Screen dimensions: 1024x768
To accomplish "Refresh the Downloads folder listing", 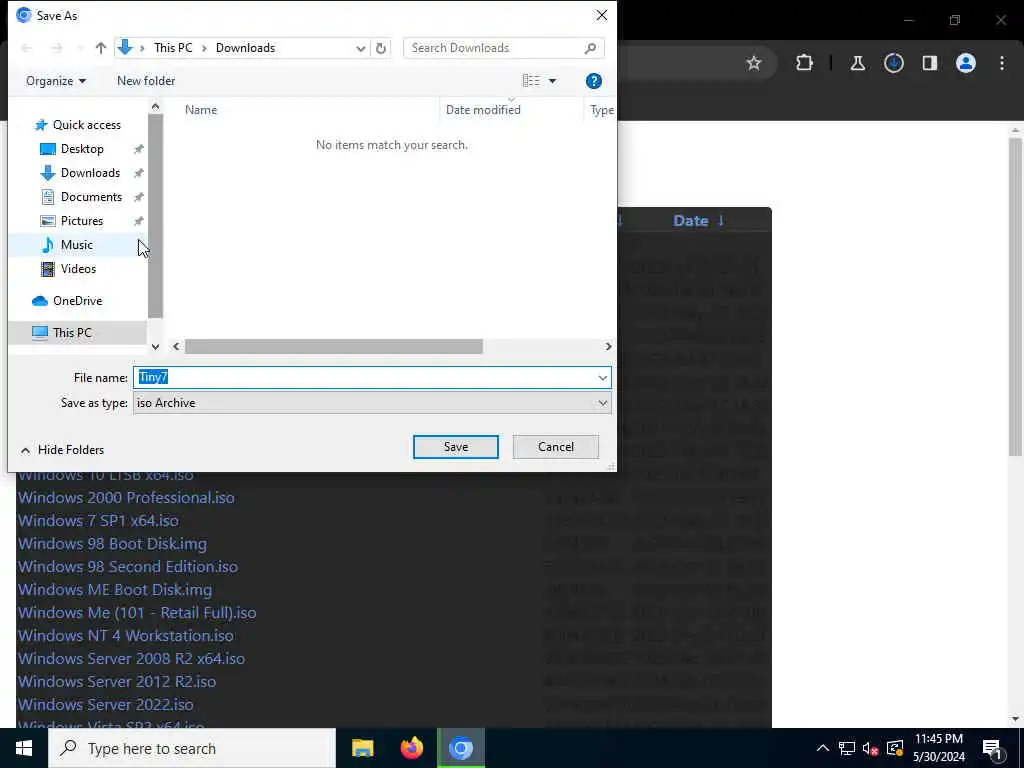I will pyautogui.click(x=381, y=48).
